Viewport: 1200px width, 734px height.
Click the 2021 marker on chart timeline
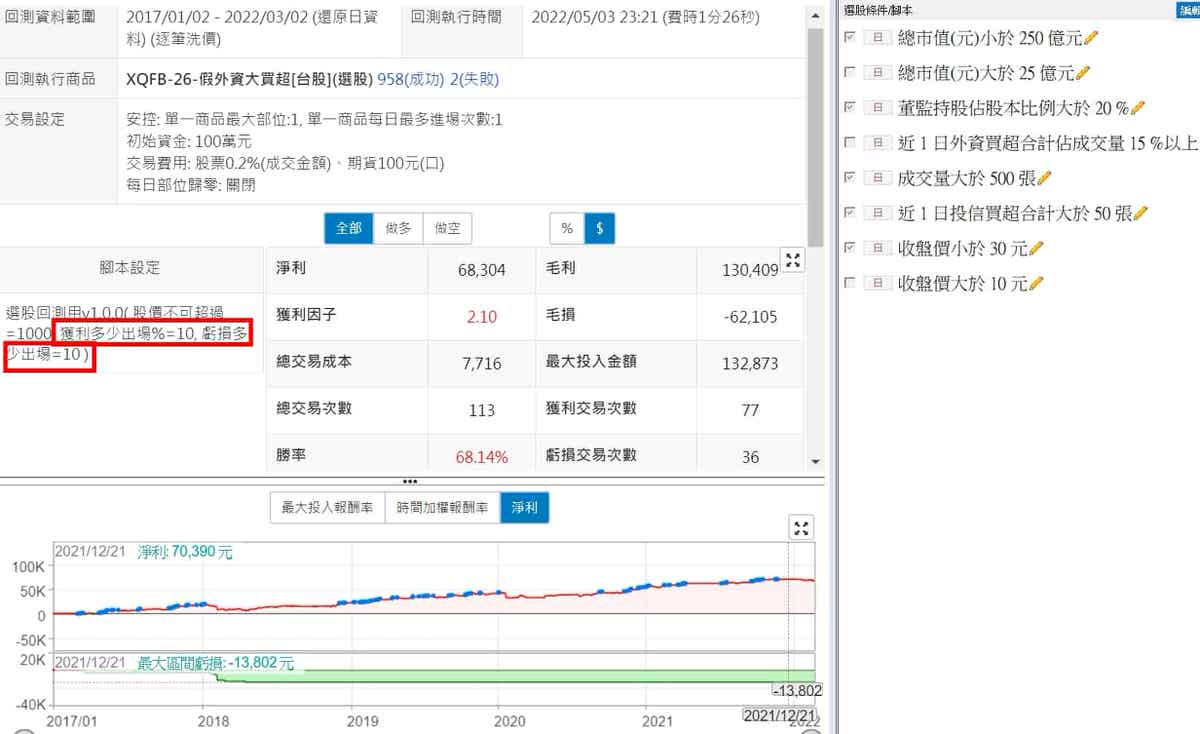[x=656, y=720]
